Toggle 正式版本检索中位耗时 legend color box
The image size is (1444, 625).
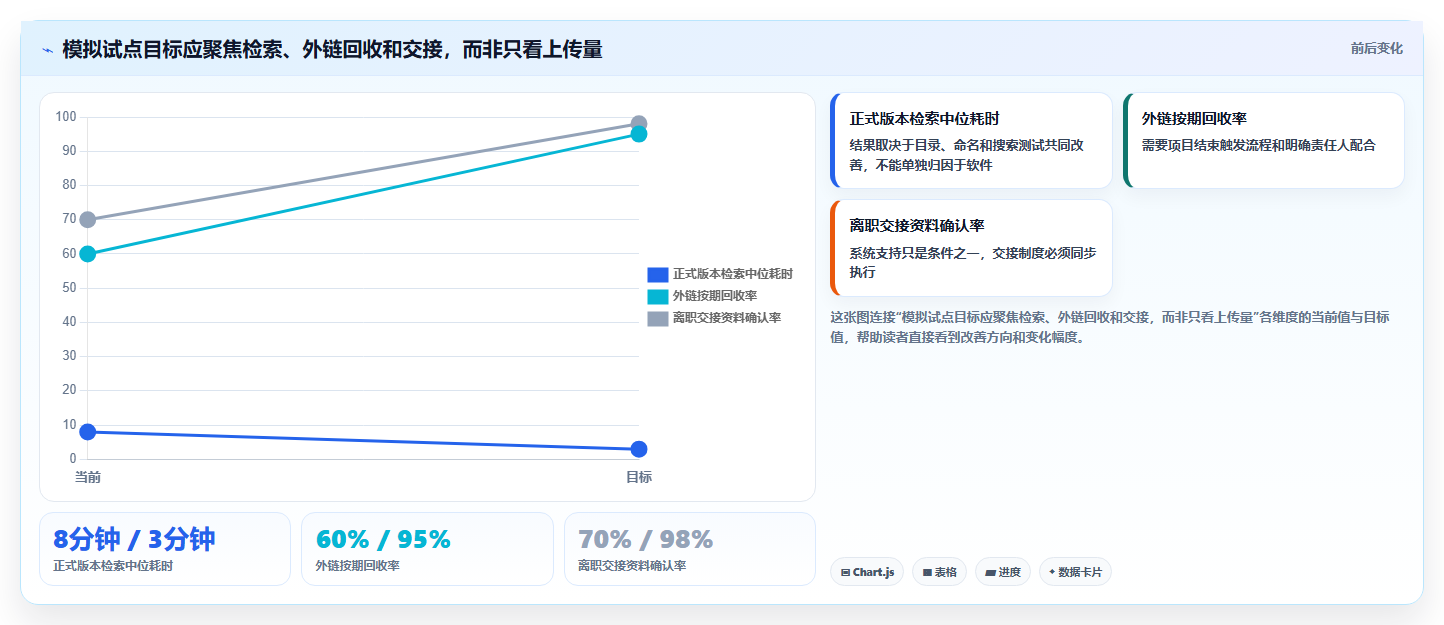tap(657, 274)
